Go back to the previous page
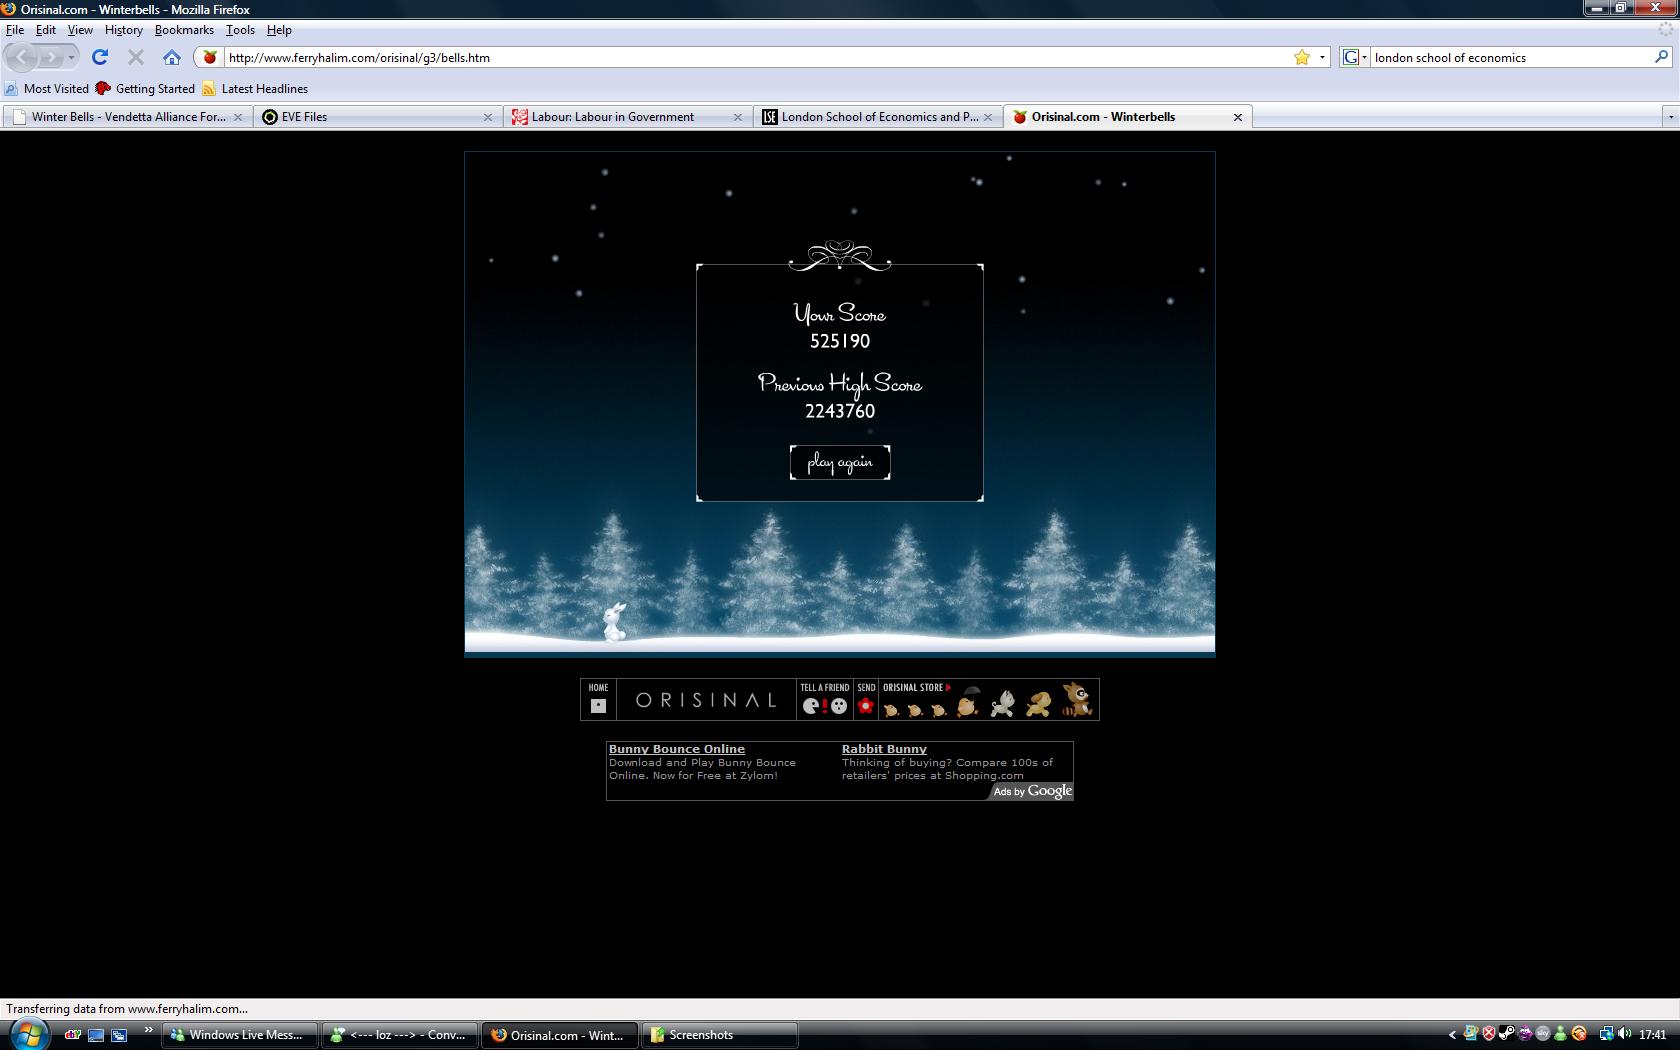1680x1050 pixels. click(23, 57)
